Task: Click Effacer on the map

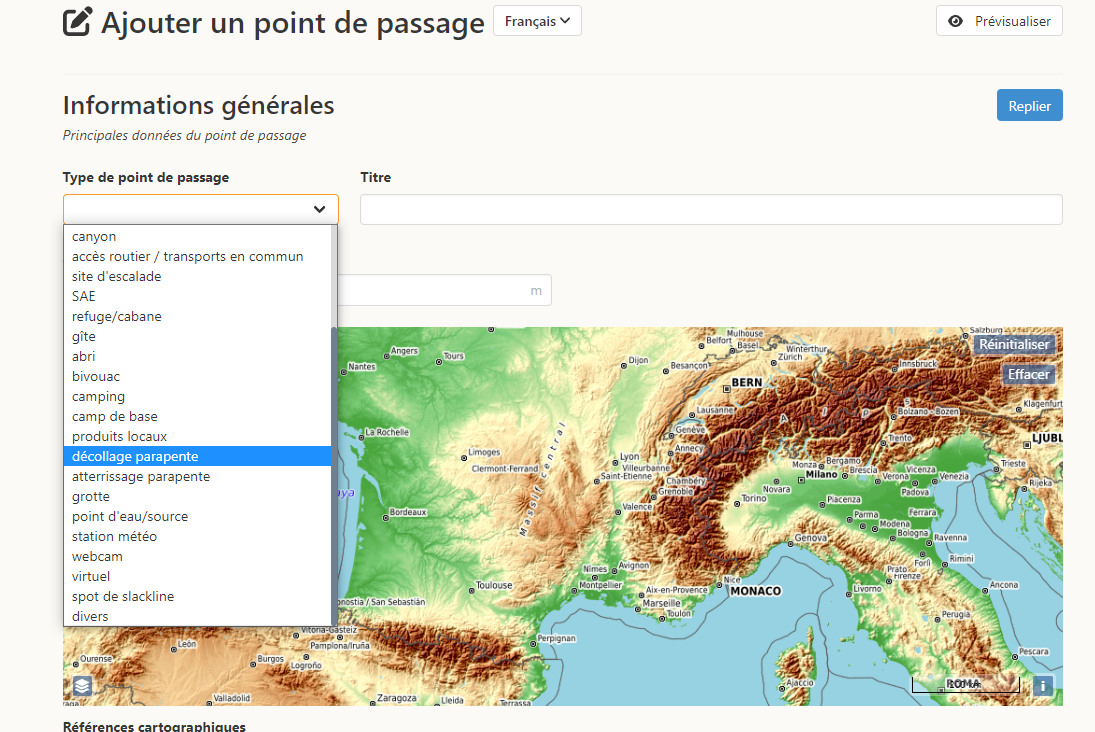Action: click(1028, 374)
